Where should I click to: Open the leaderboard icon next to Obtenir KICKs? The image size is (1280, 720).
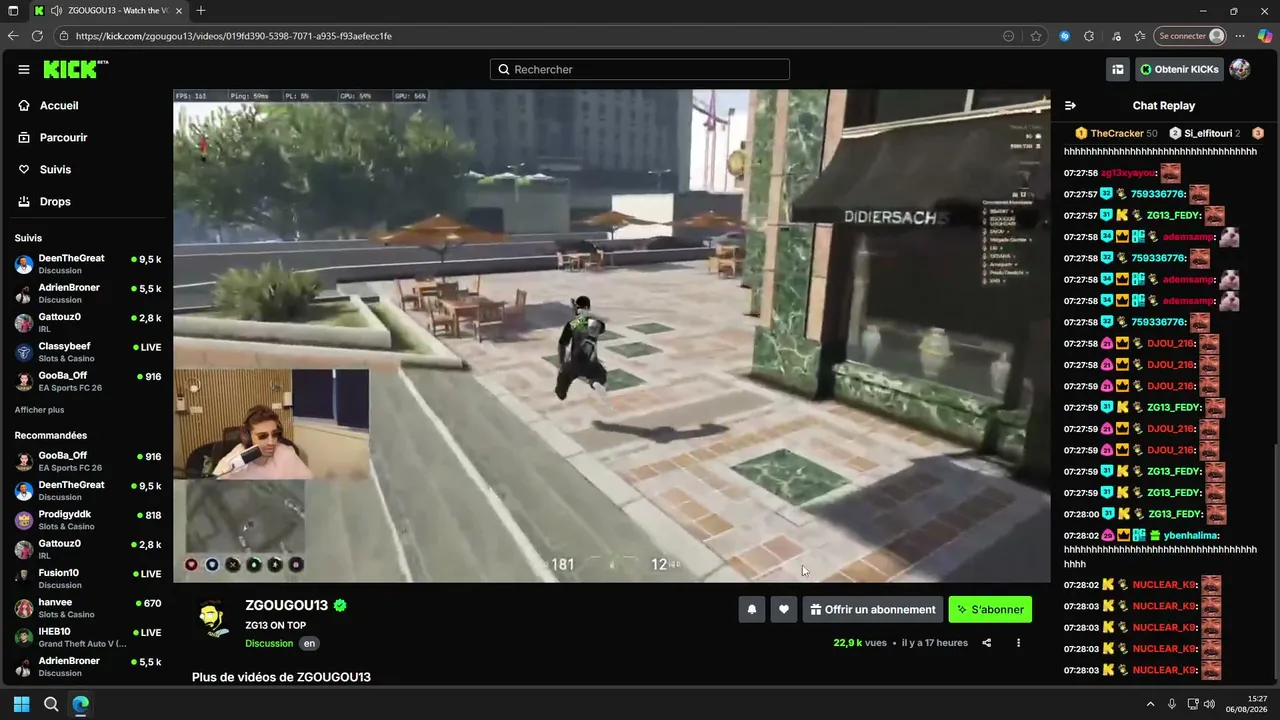[1118, 69]
